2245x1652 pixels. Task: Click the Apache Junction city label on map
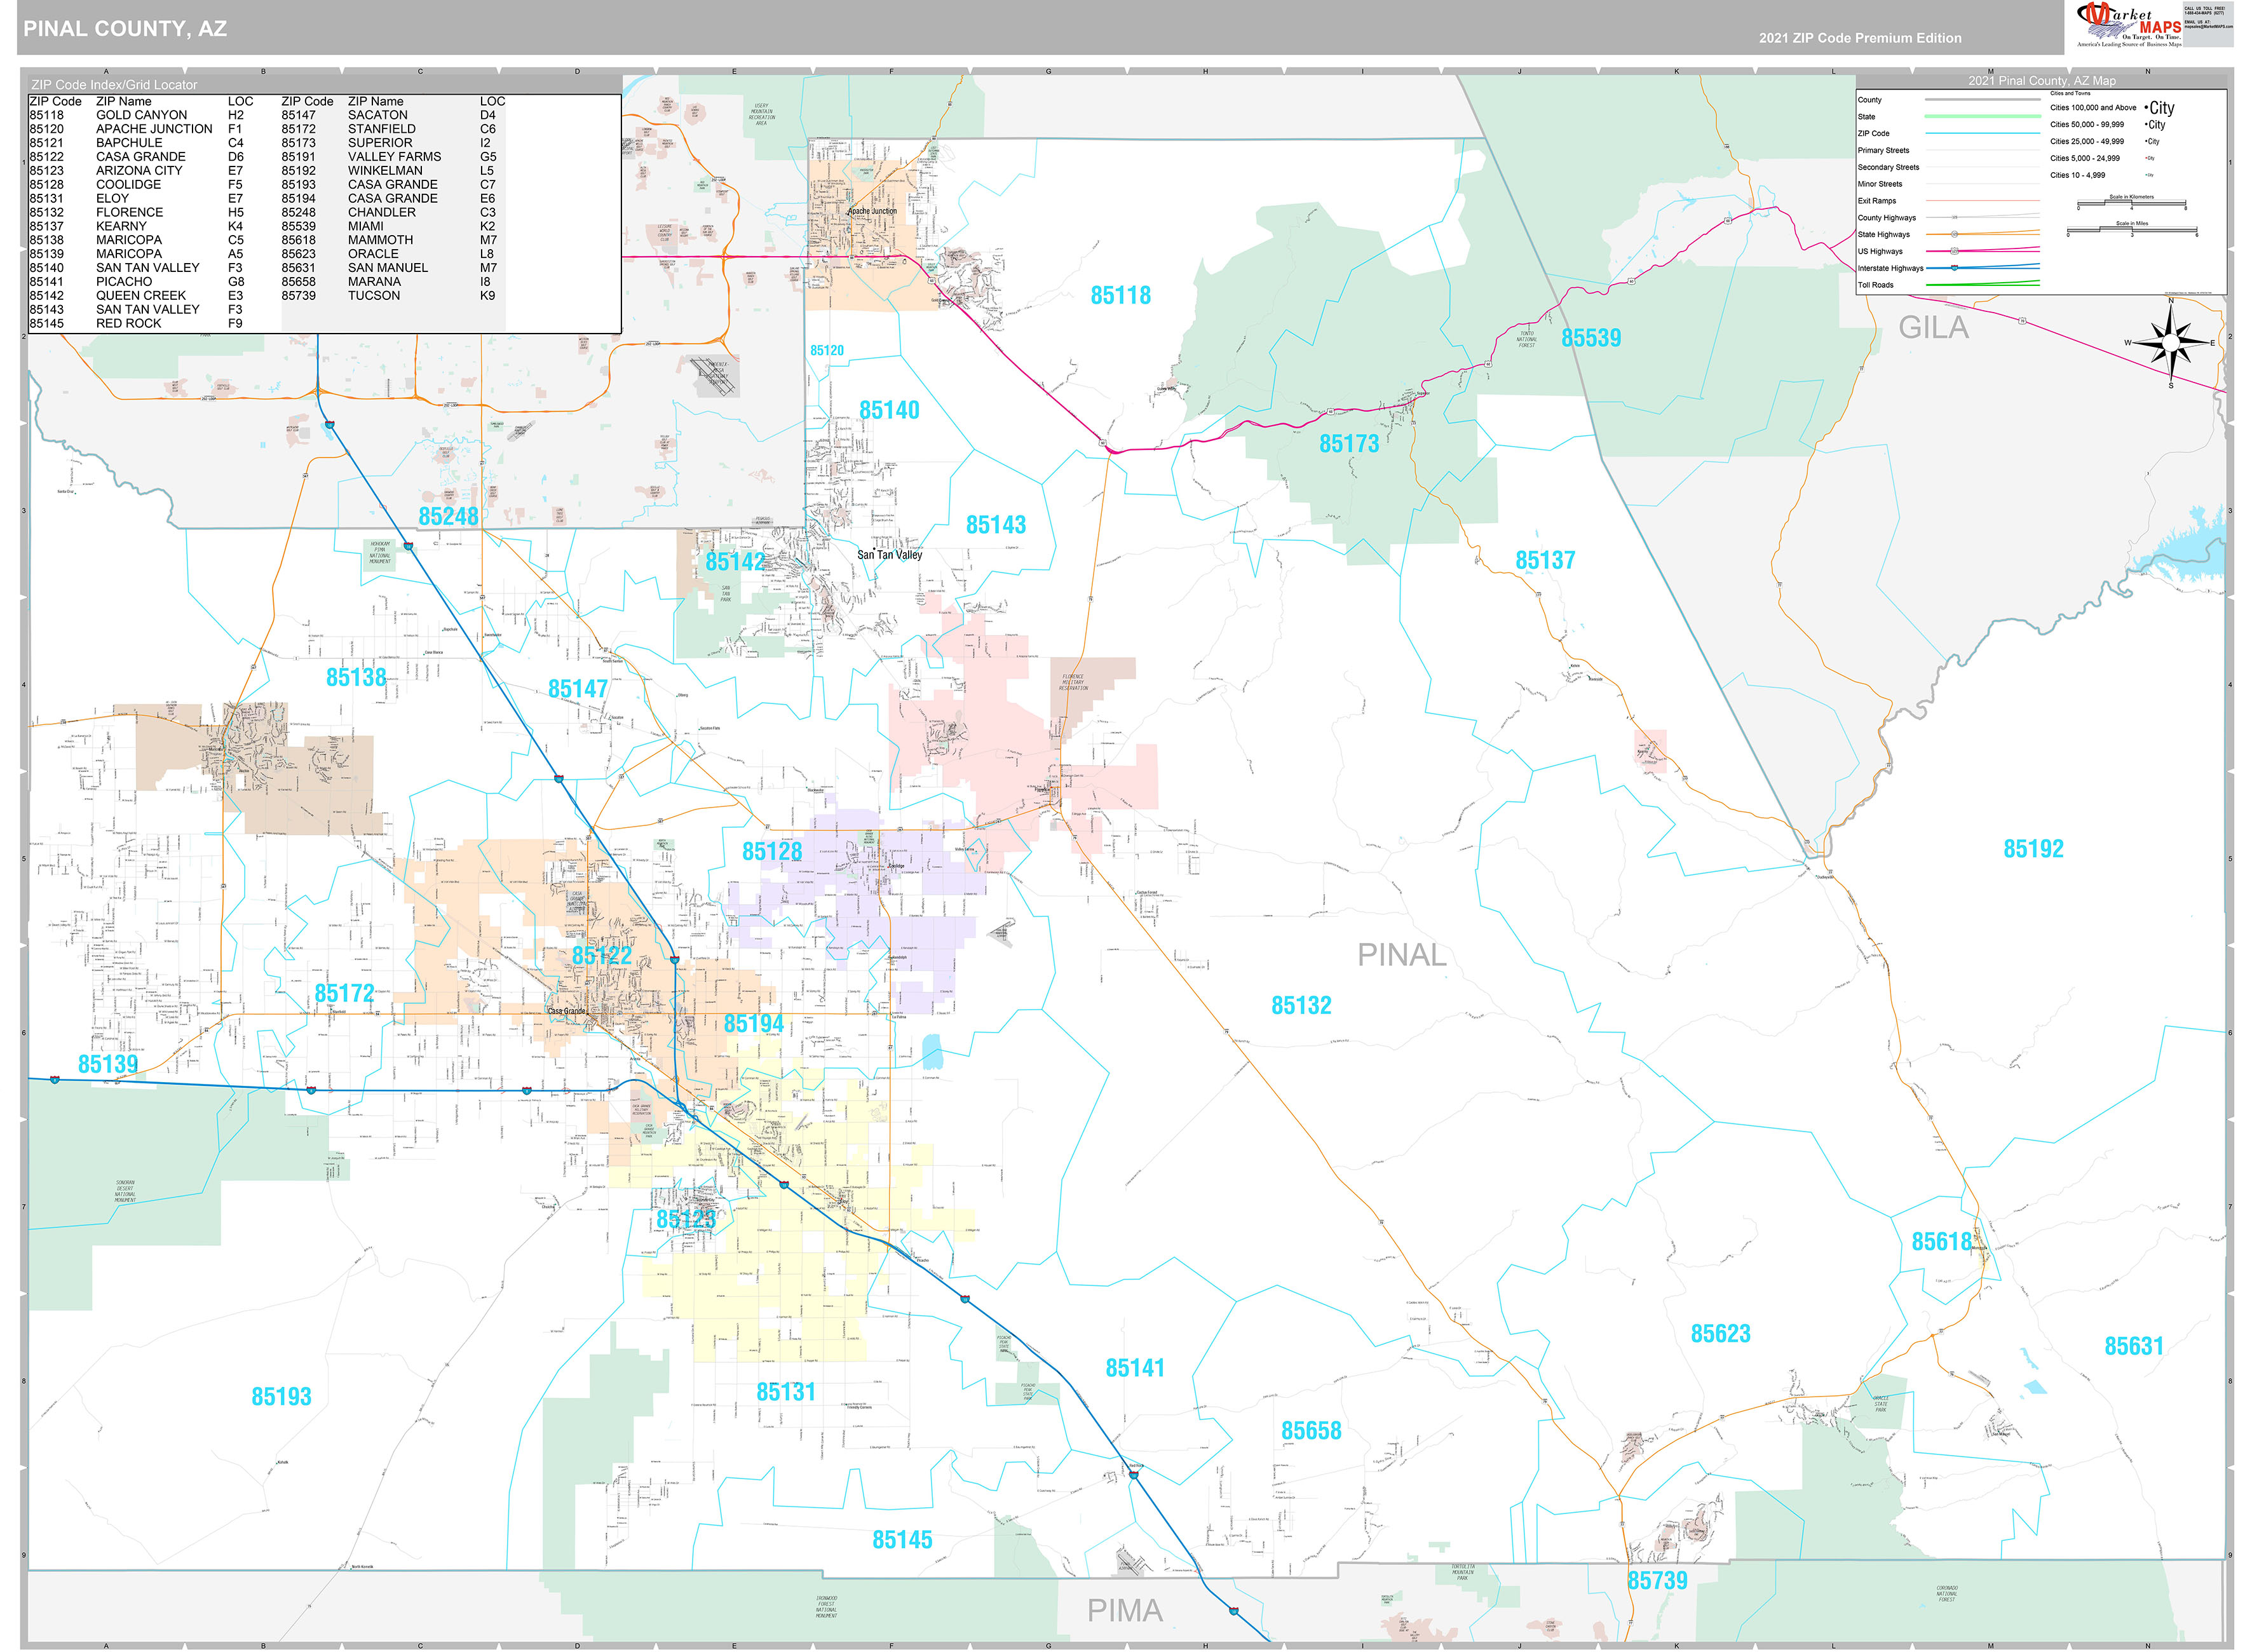tap(872, 211)
